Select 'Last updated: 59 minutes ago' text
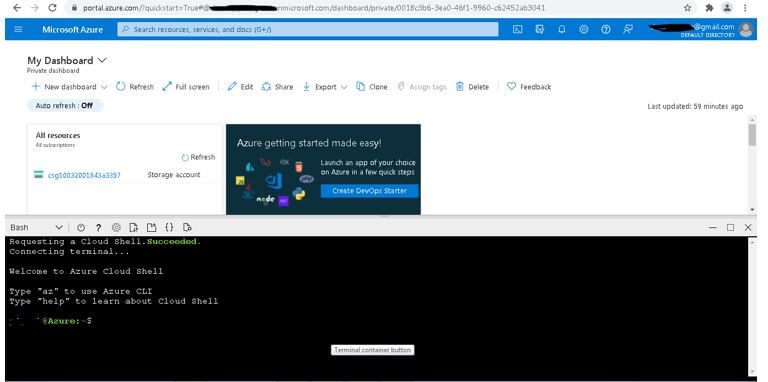 click(695, 106)
